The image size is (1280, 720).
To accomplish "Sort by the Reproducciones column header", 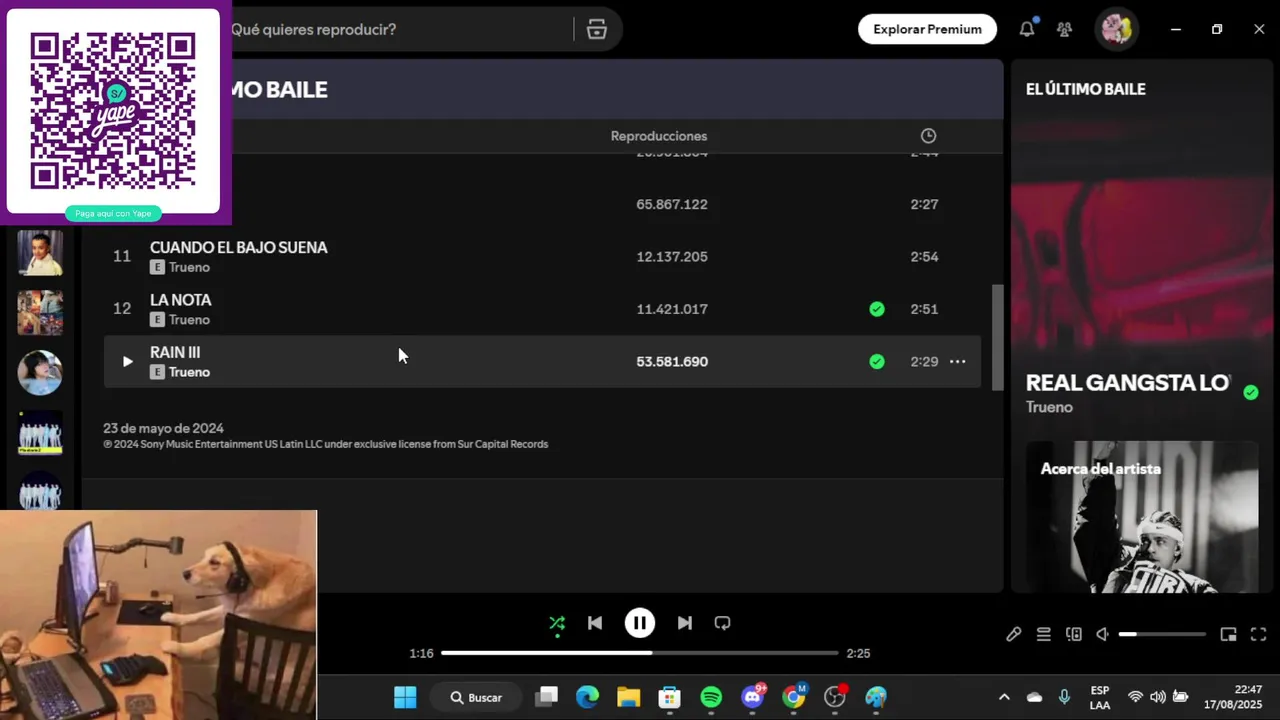I will pyautogui.click(x=659, y=136).
